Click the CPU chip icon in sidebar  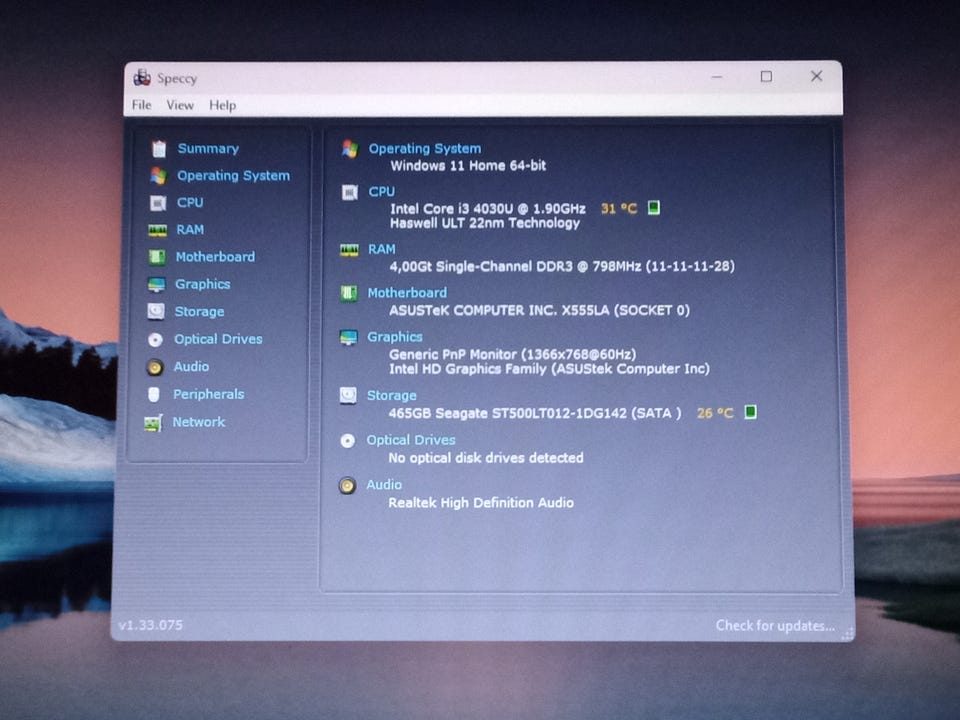[158, 203]
